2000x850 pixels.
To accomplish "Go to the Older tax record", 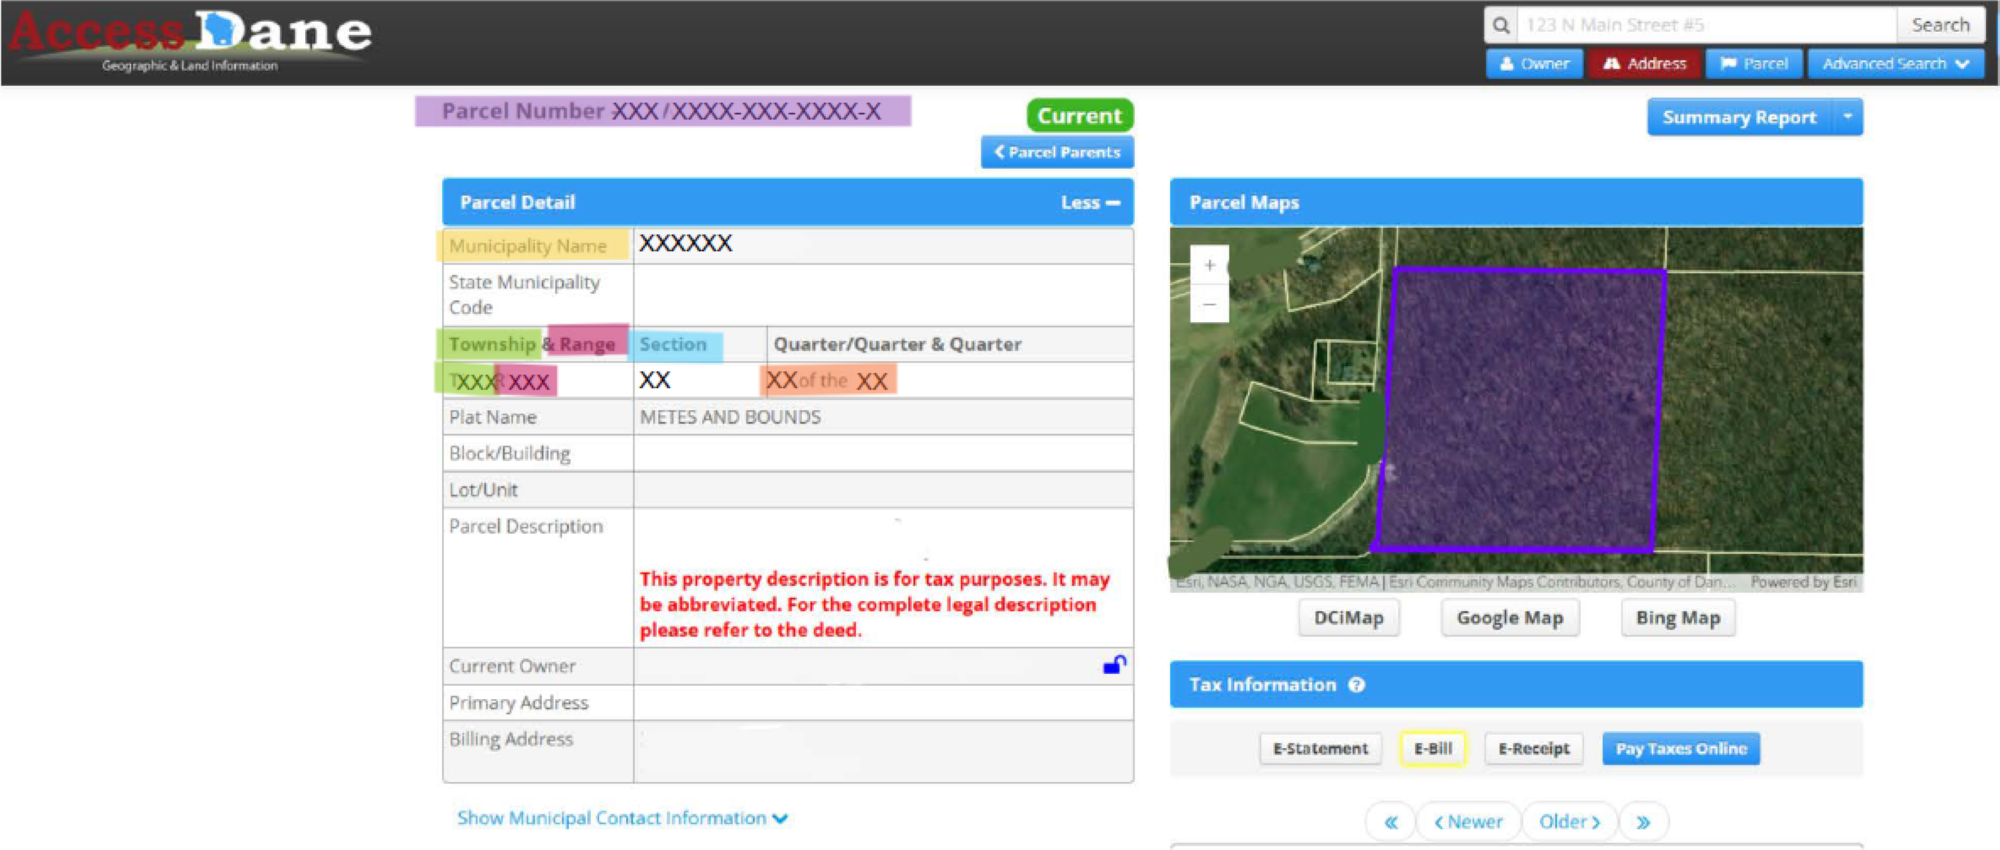I will [x=1569, y=822].
